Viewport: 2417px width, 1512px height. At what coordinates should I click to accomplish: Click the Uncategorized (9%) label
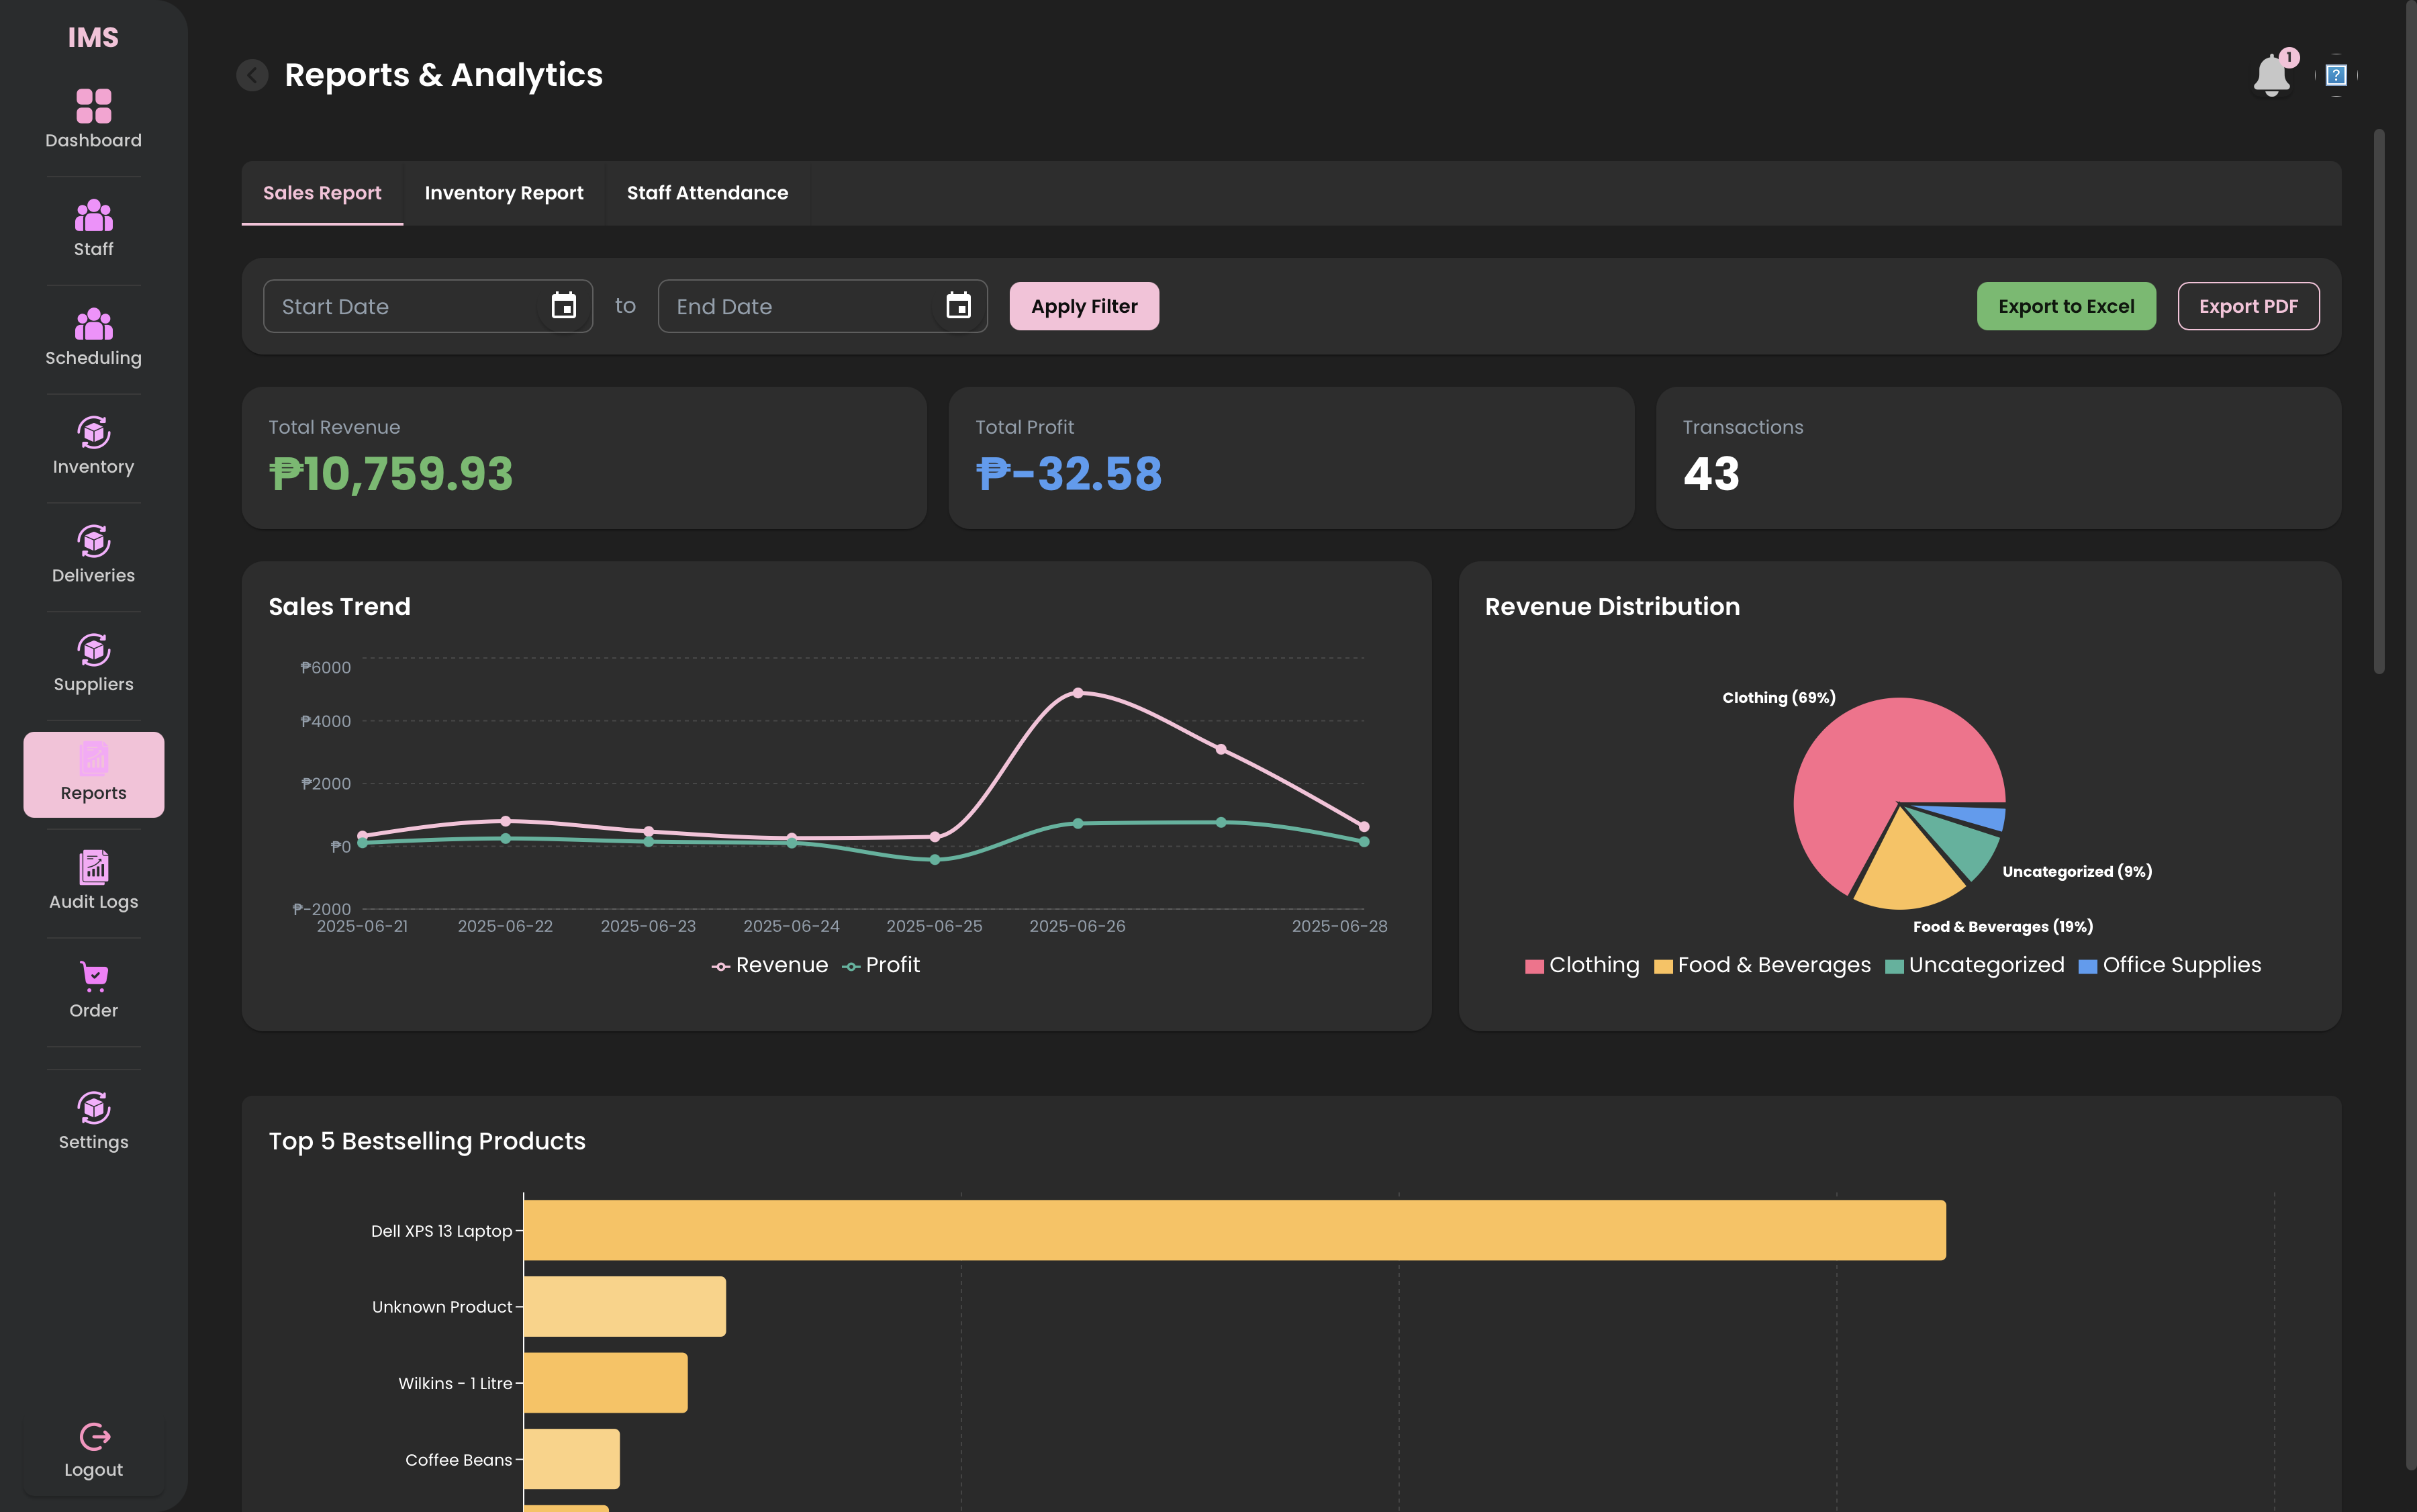(2077, 872)
